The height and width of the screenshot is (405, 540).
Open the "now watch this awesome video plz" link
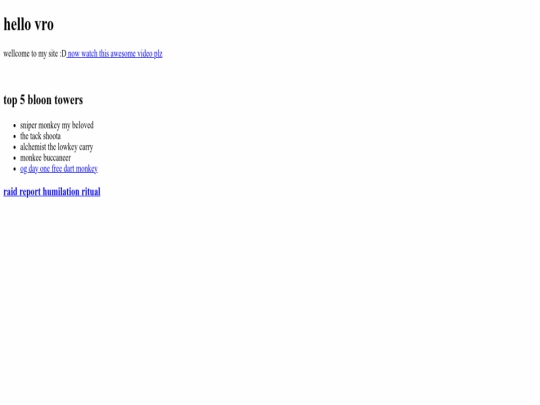click(114, 54)
